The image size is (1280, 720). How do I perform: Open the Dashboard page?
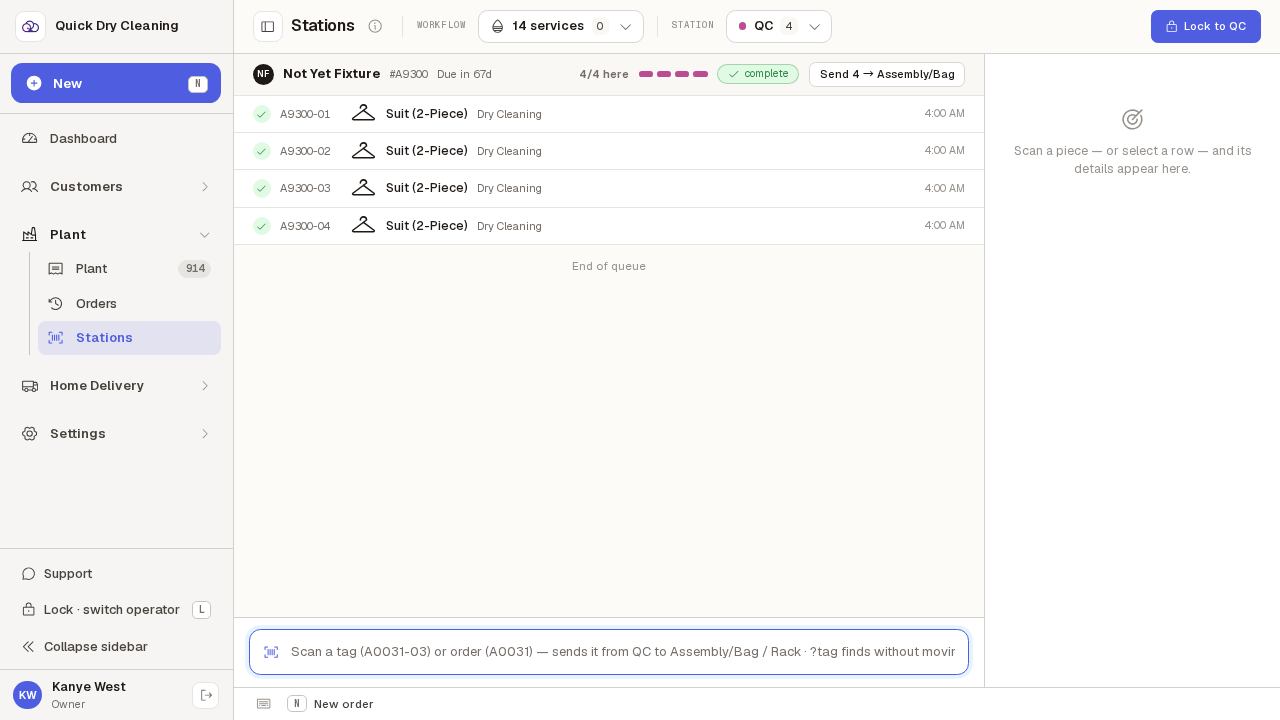pos(116,138)
